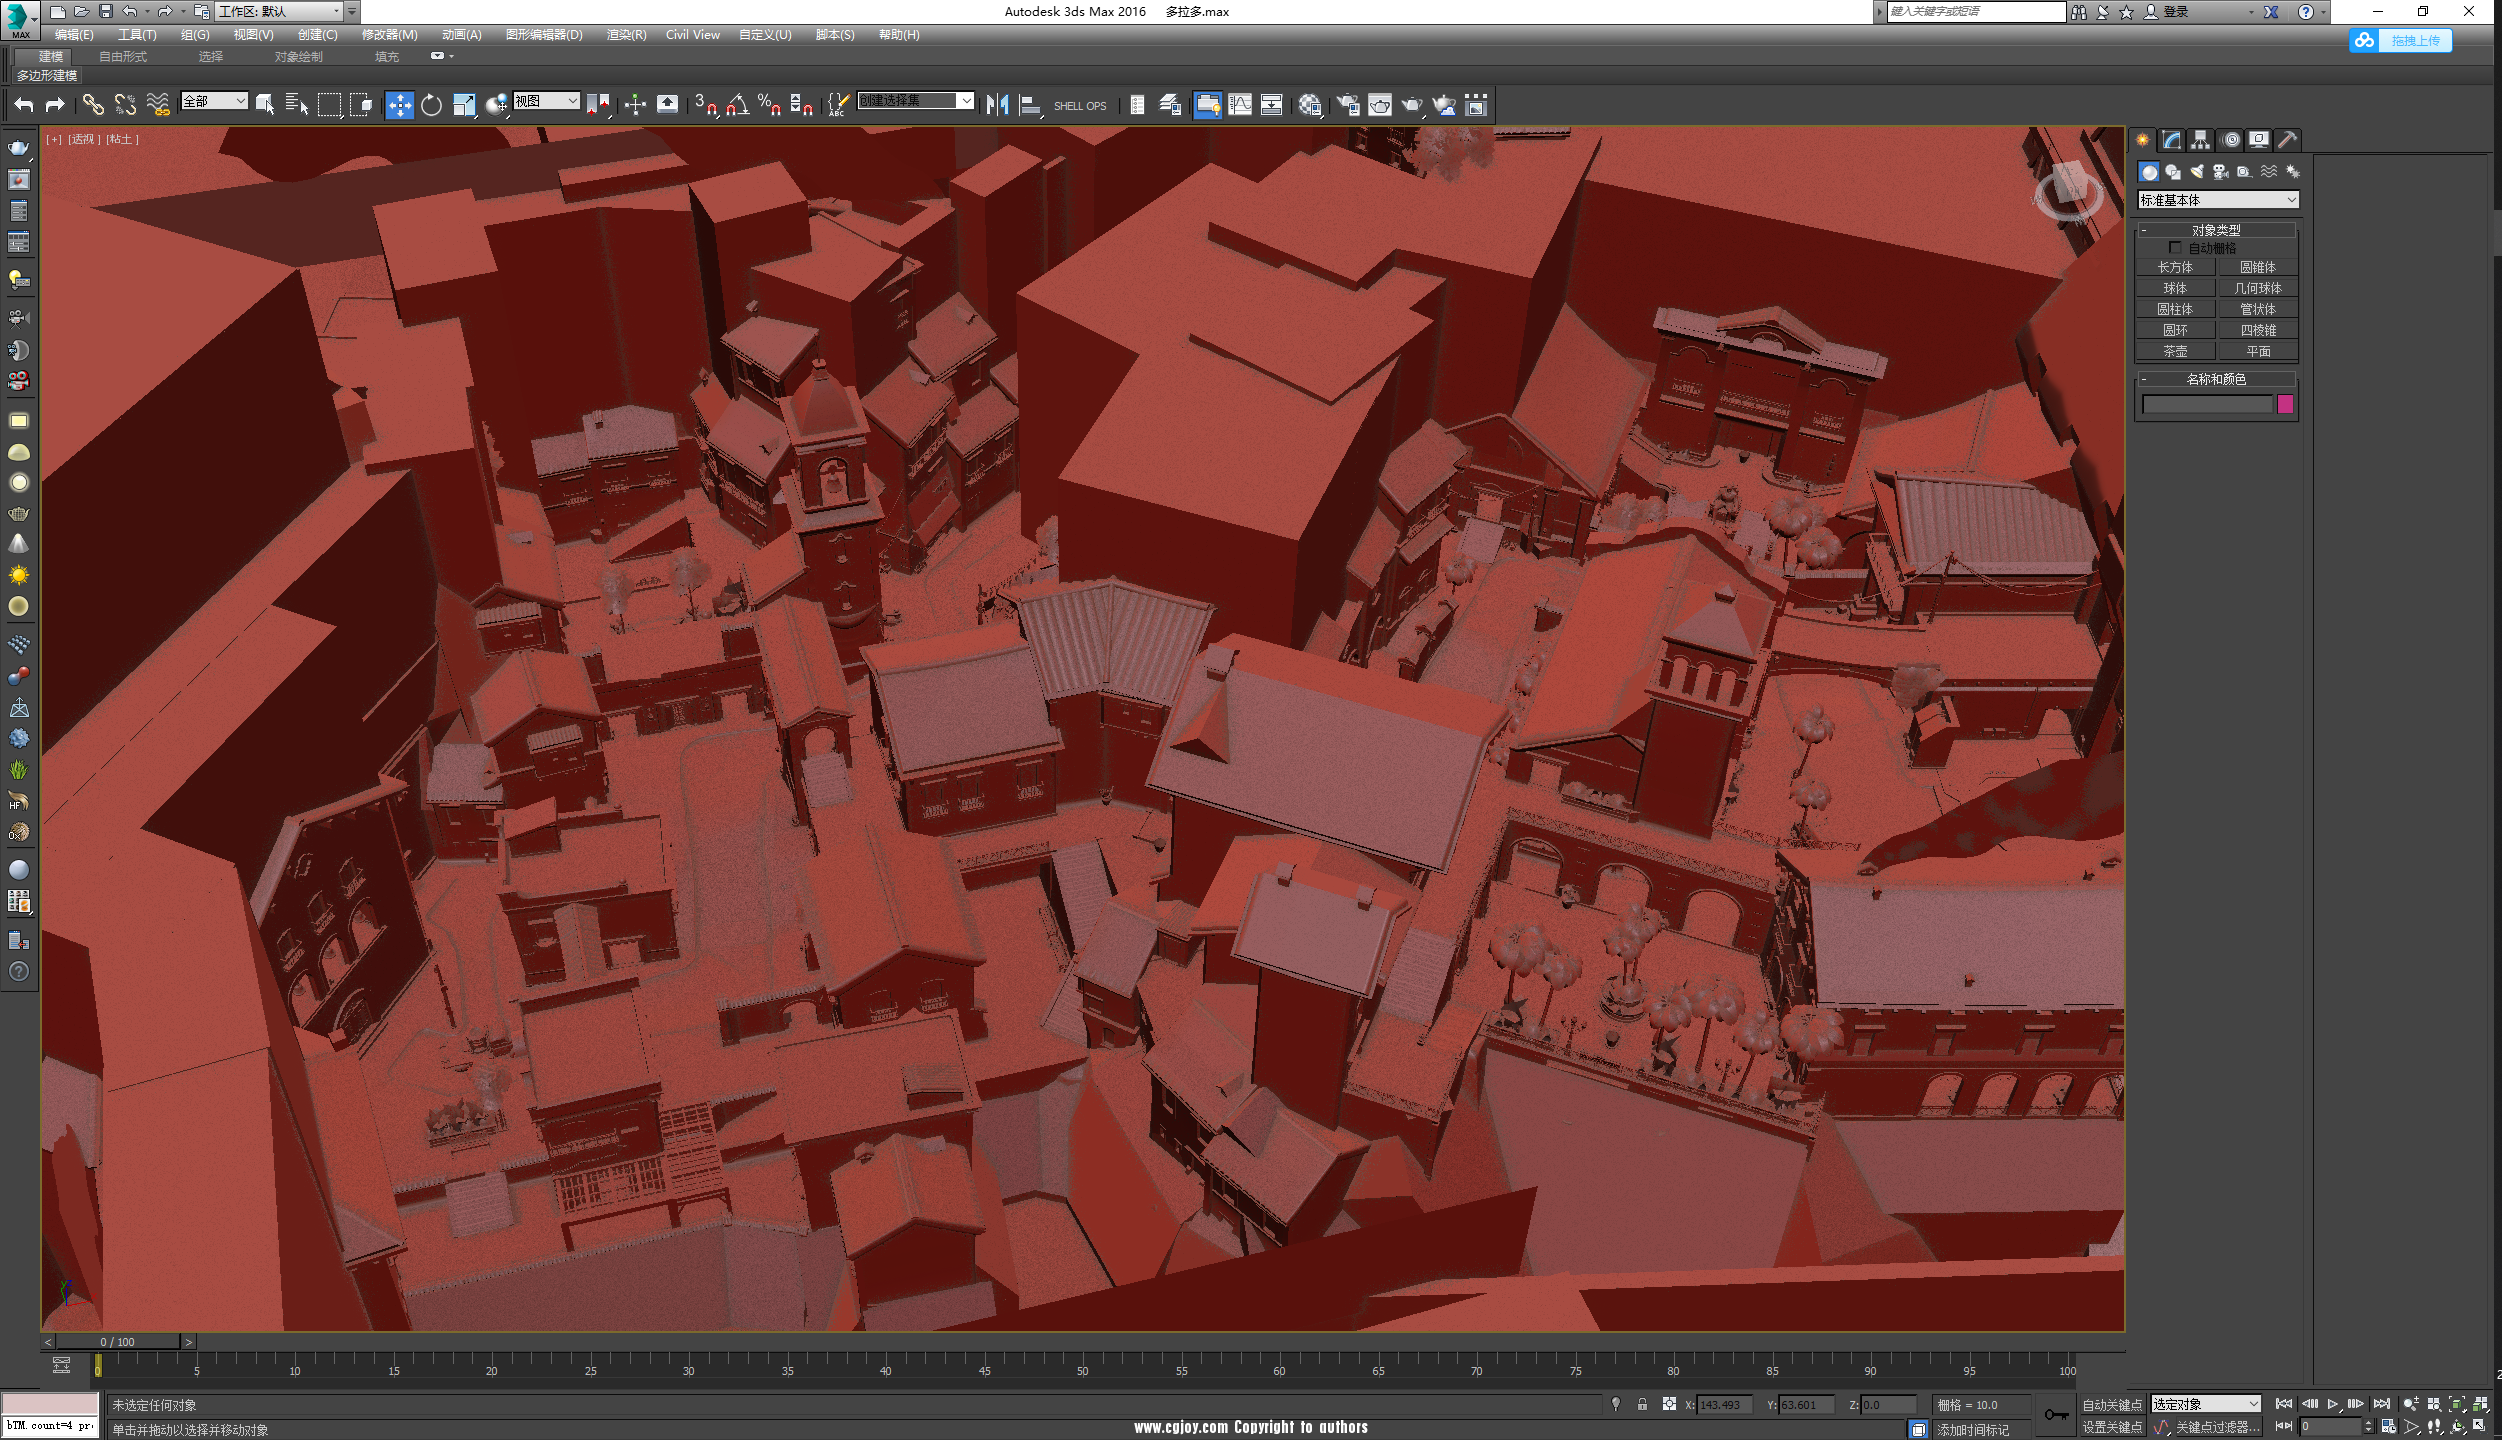Click the Select and Link chain icon
Viewport: 2502px width, 1440px height.
[x=92, y=105]
